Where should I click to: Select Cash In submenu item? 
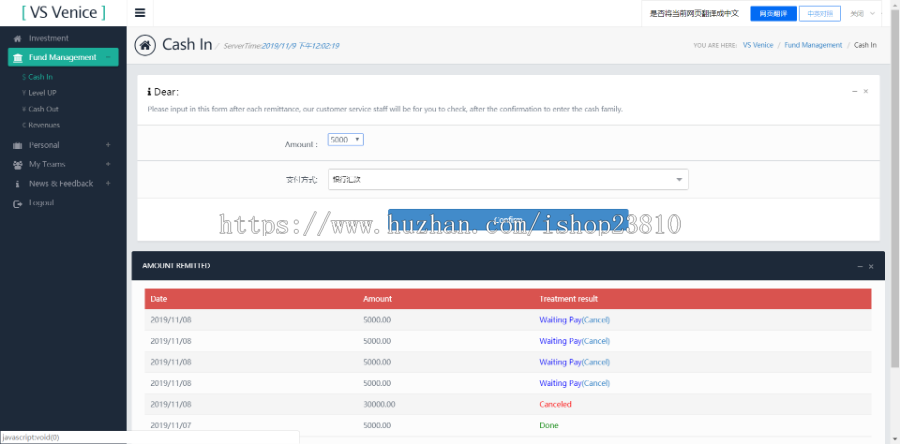pos(40,77)
